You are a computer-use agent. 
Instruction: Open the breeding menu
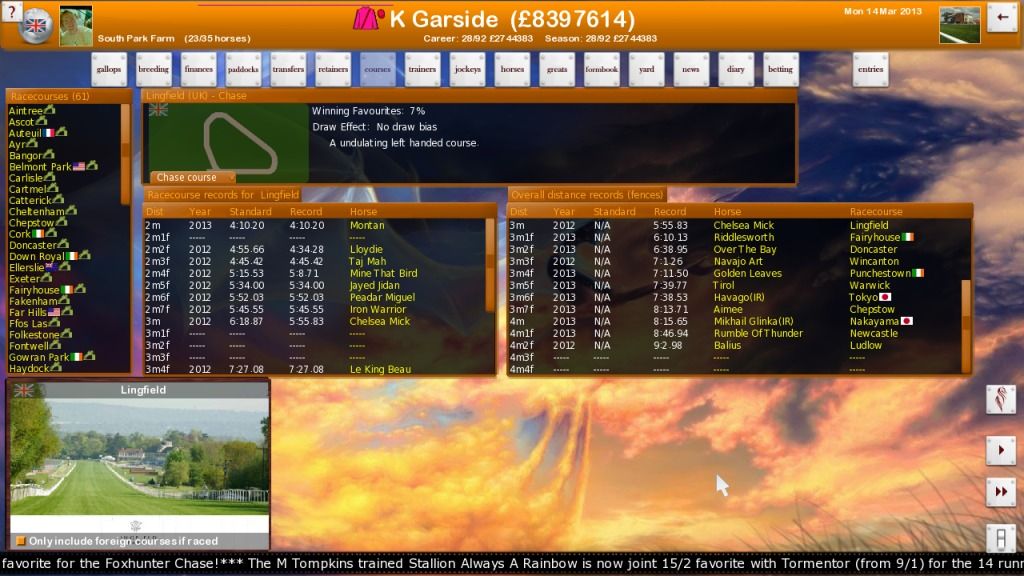coord(153,69)
